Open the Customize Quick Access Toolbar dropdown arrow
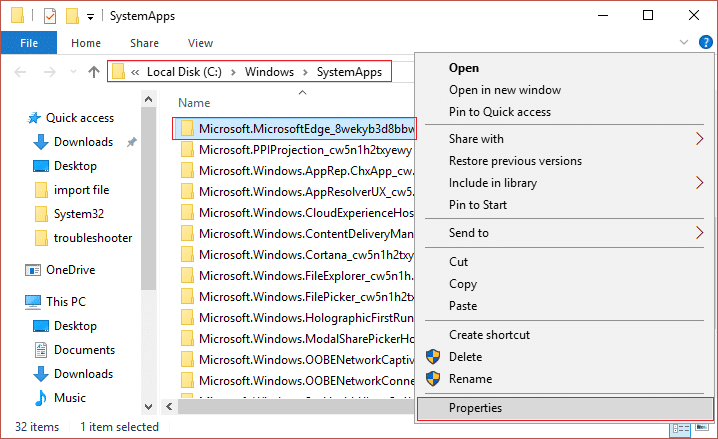 pos(91,17)
